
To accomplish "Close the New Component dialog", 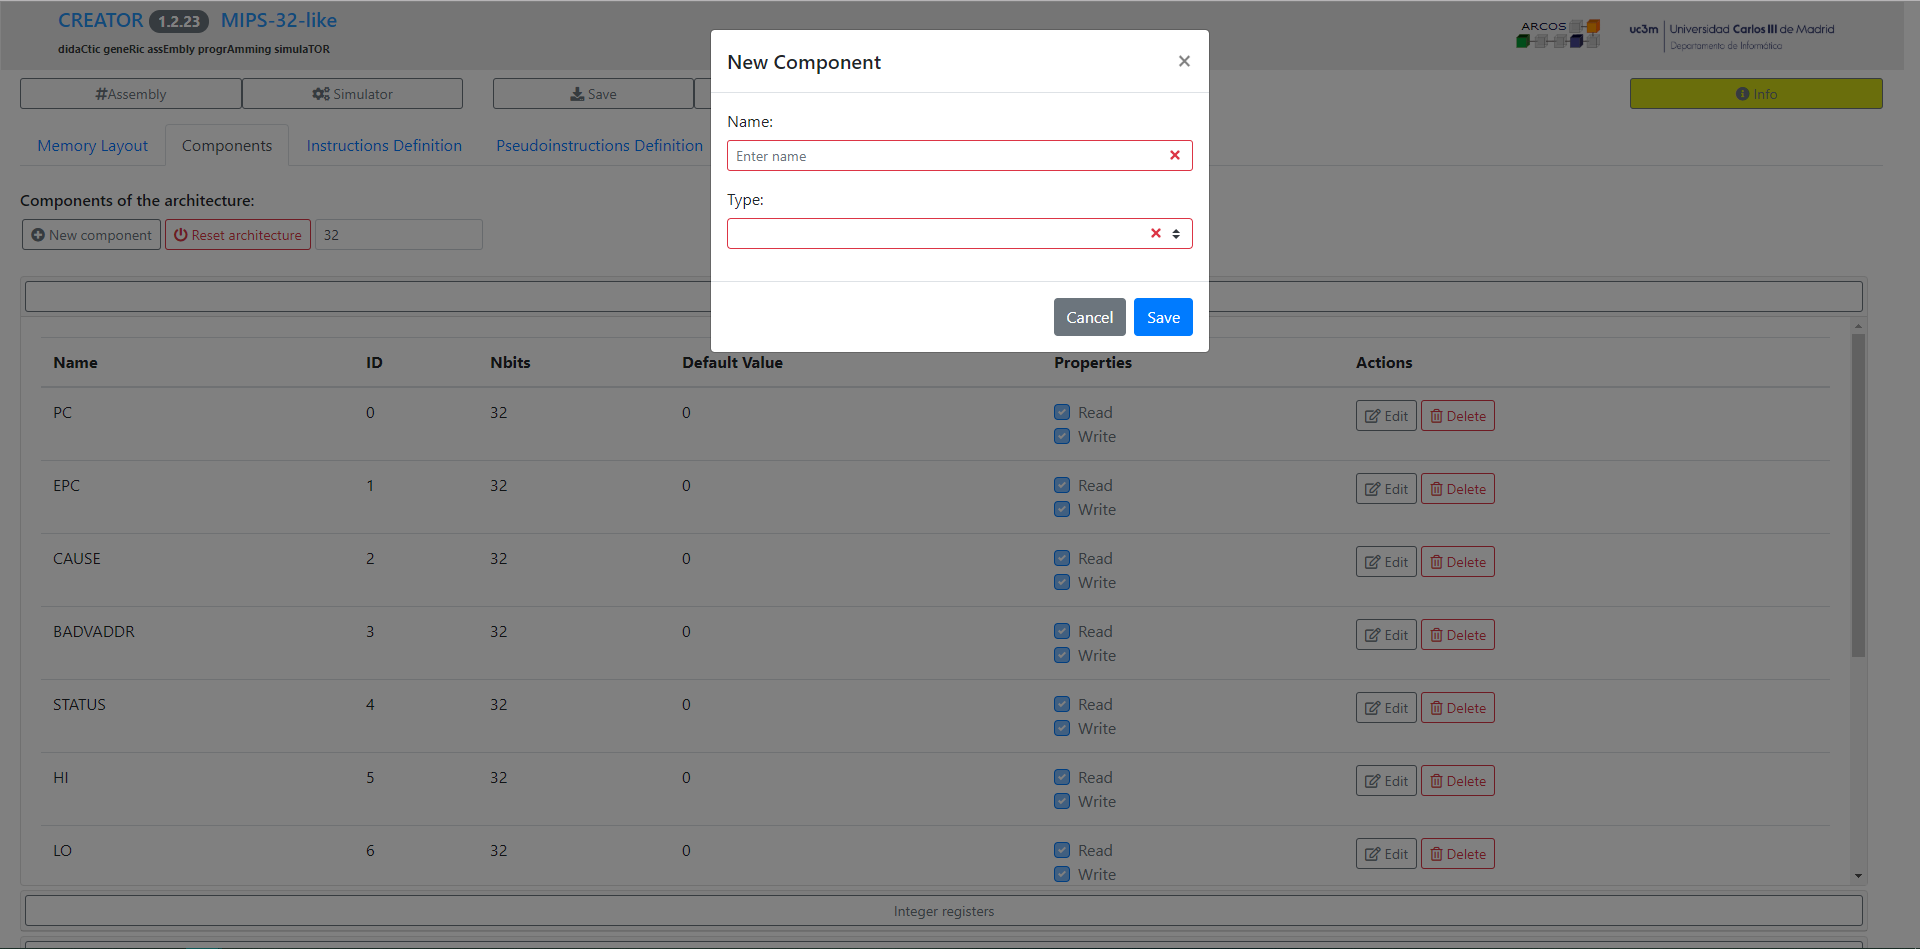I will click(x=1184, y=62).
